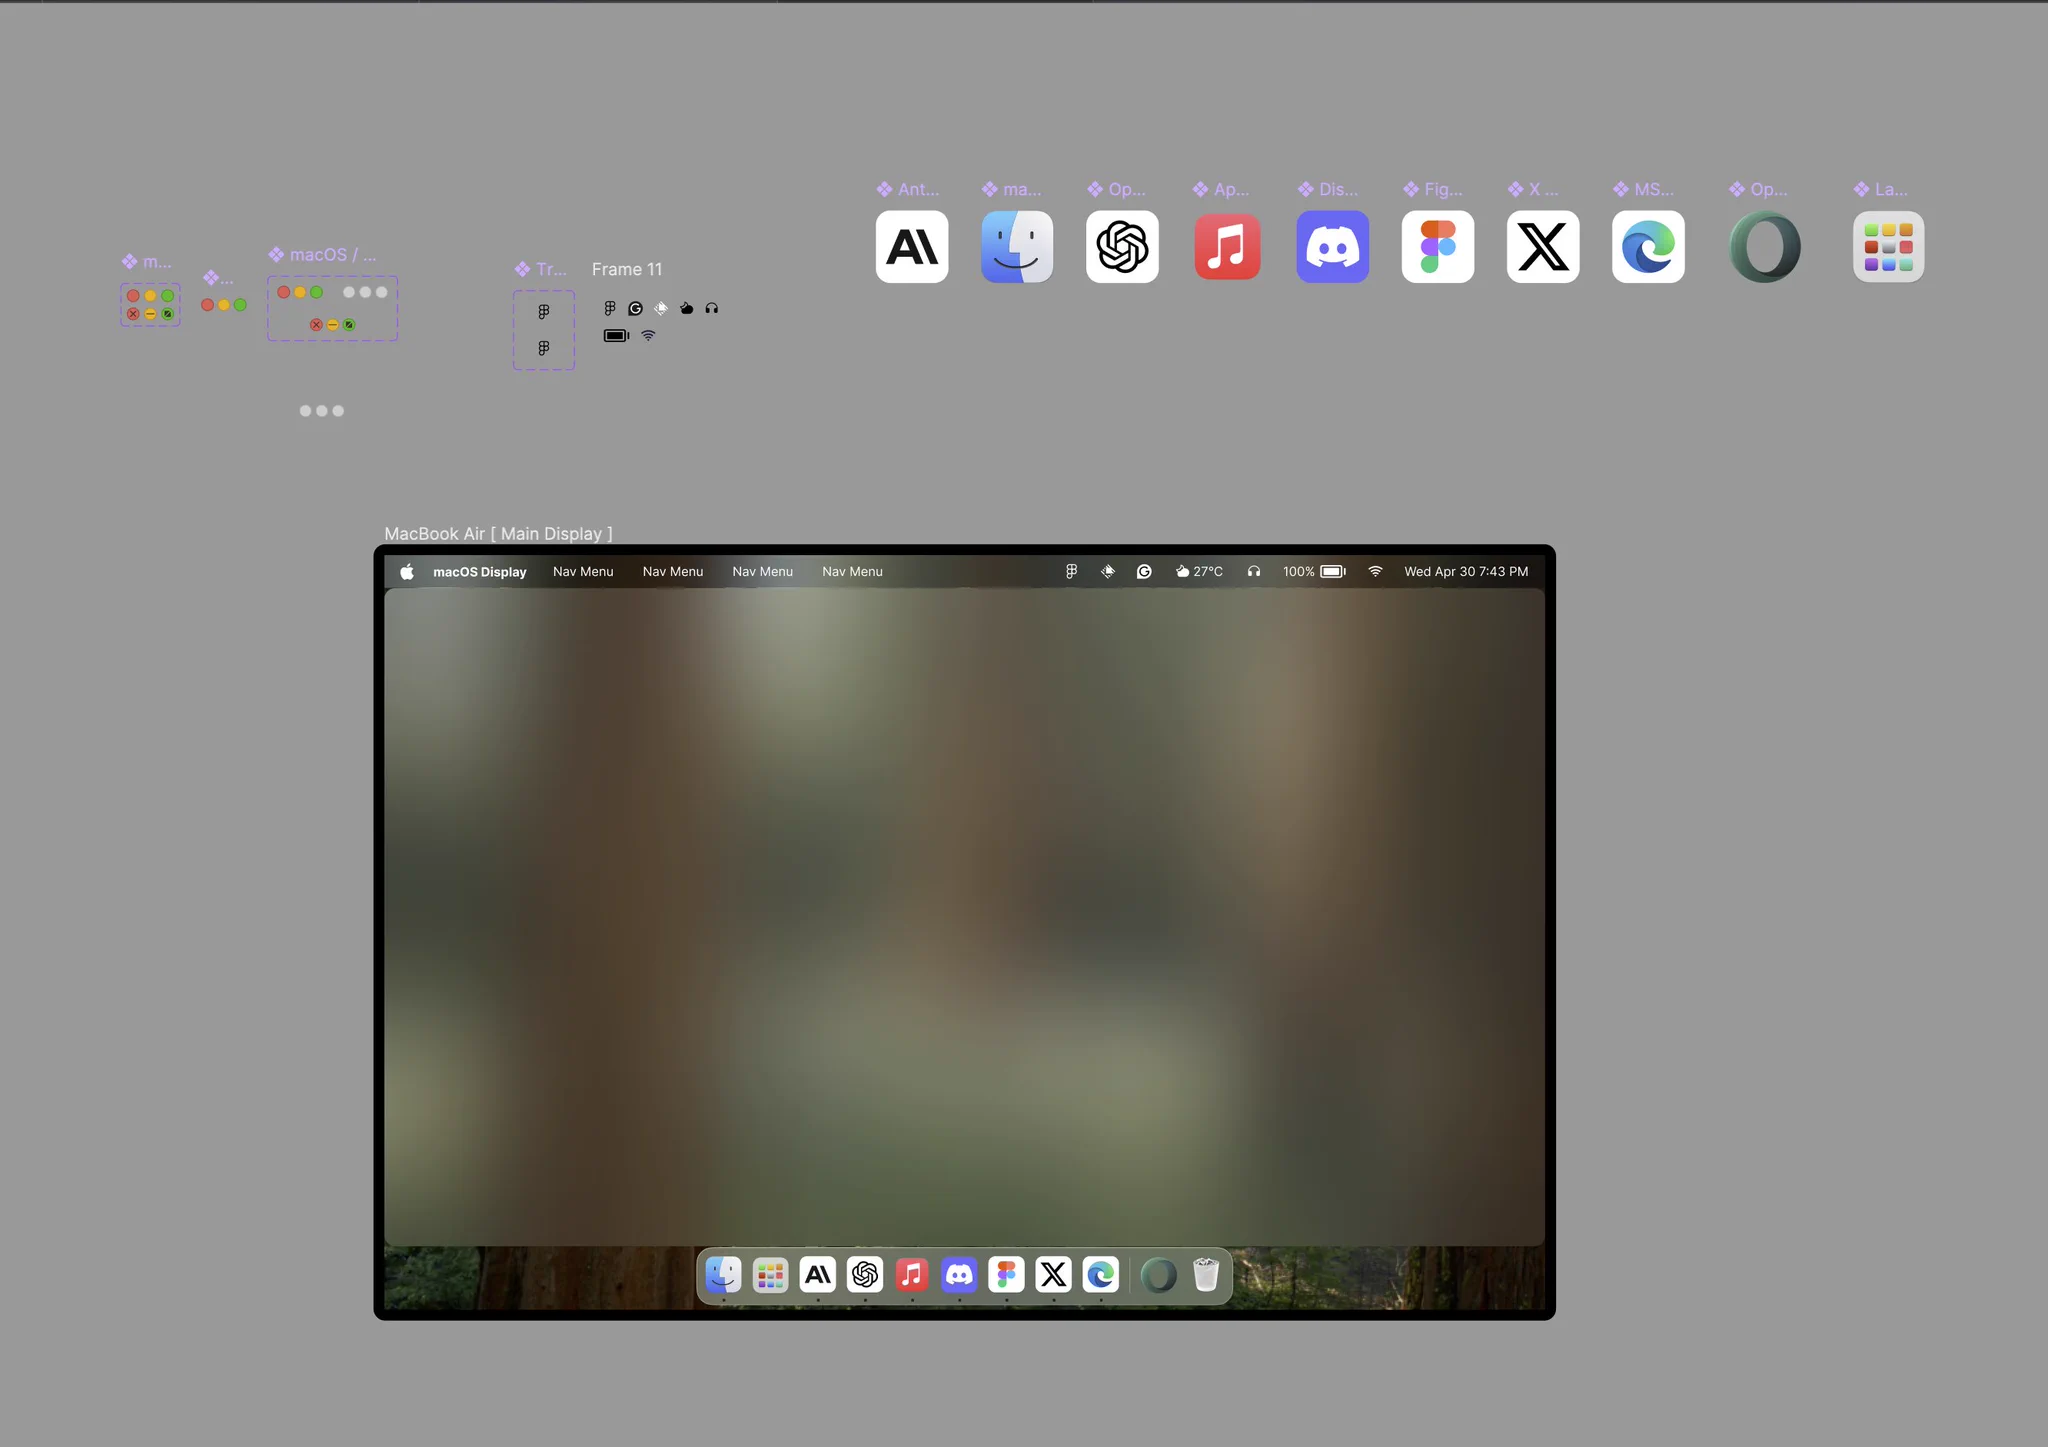Select the Frame 11 label

click(627, 269)
